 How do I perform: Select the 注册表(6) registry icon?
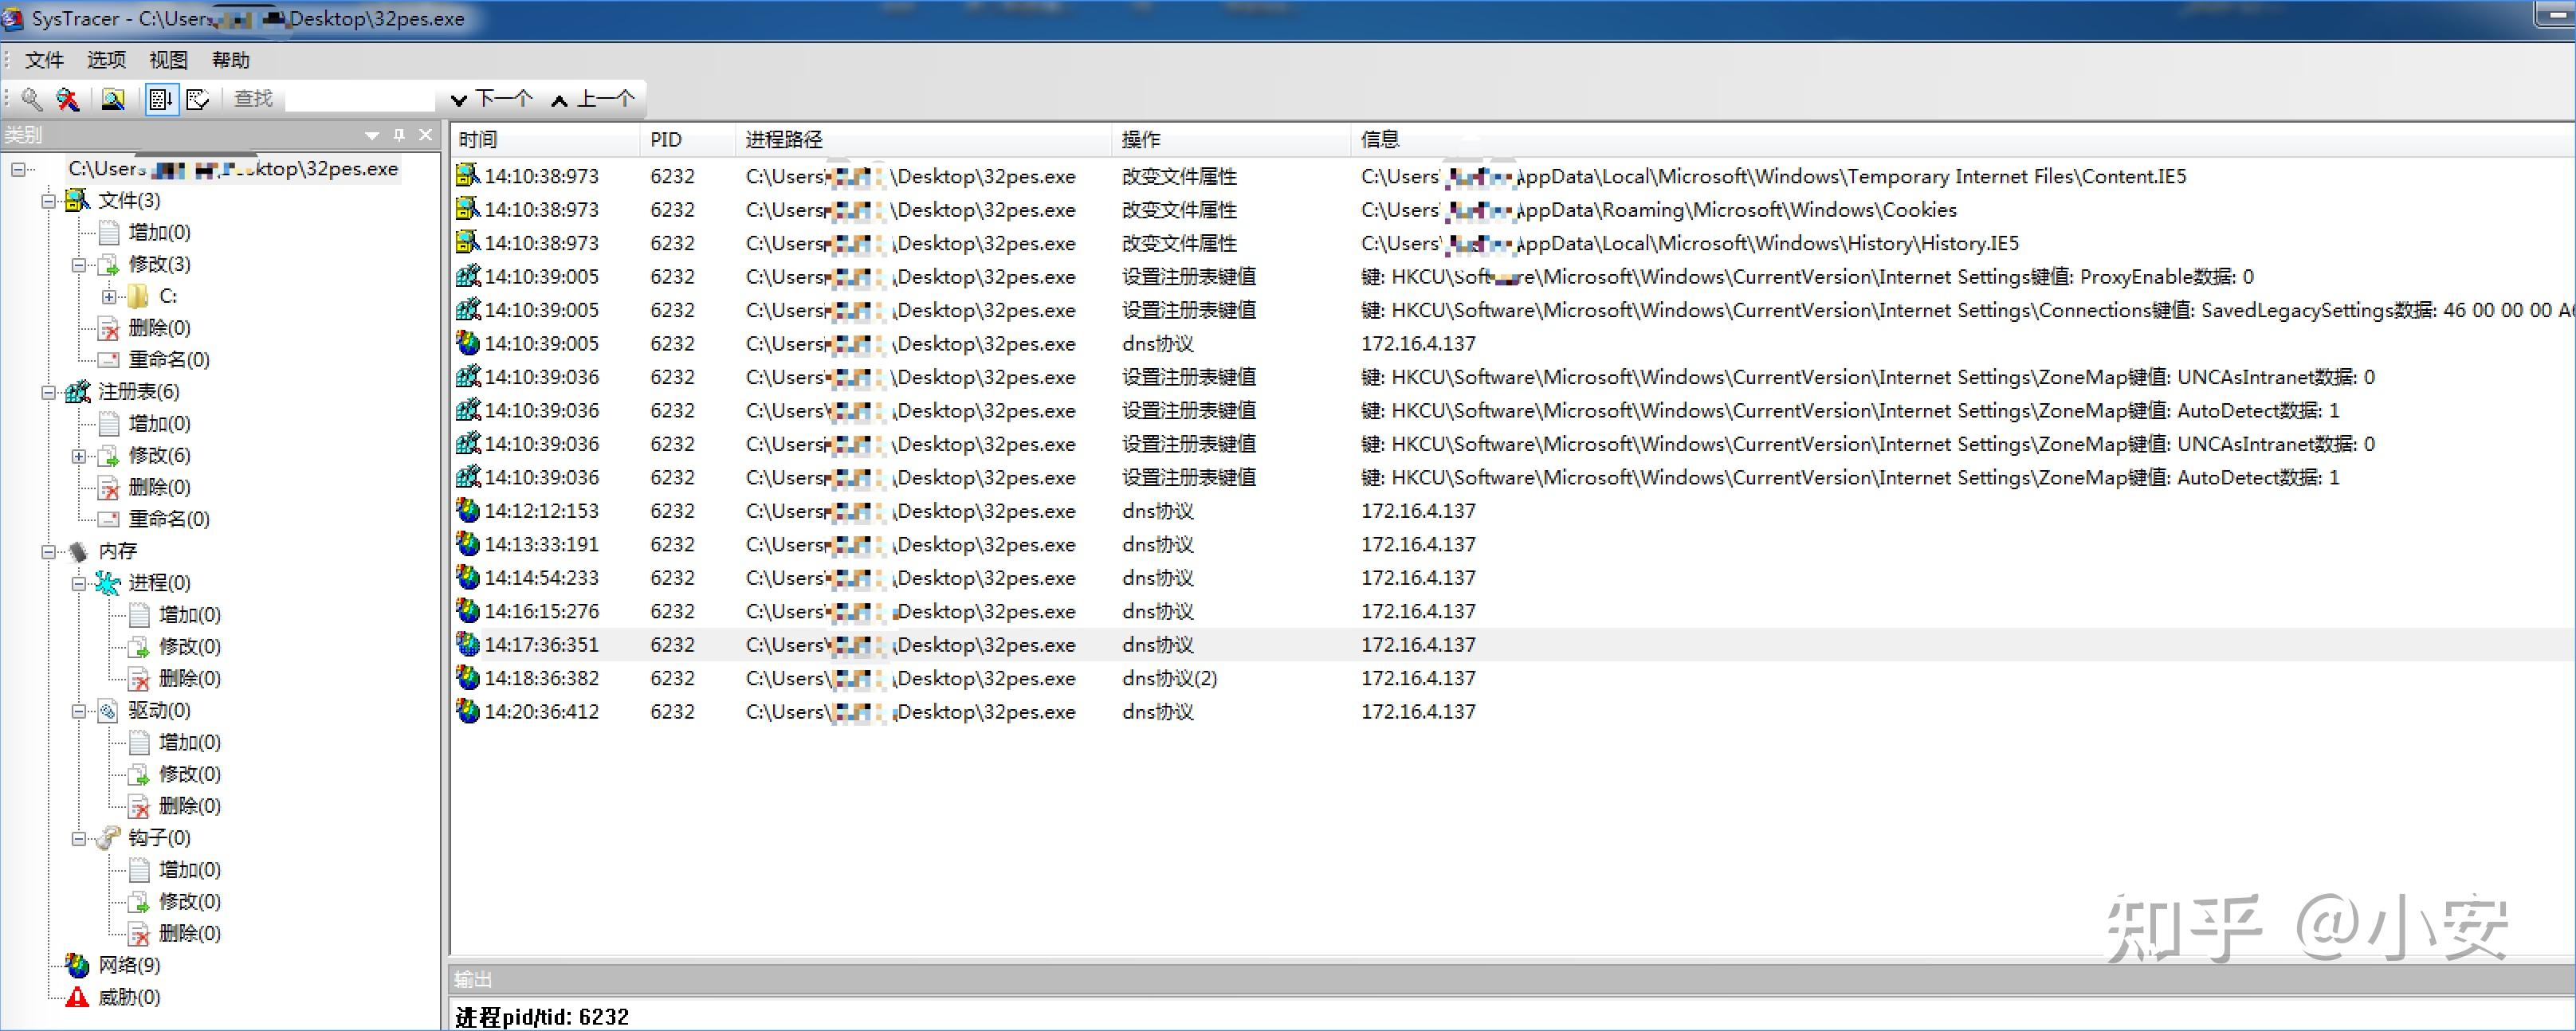(x=78, y=392)
